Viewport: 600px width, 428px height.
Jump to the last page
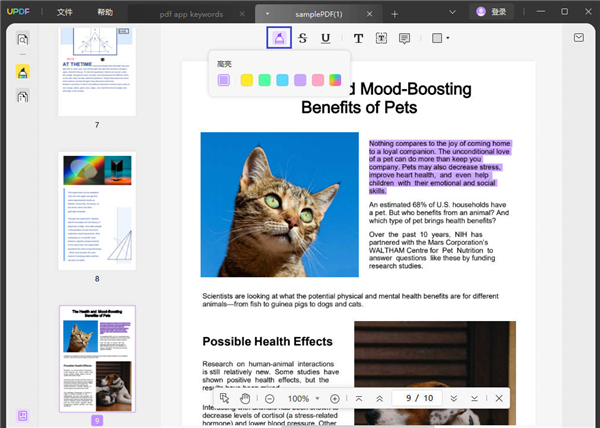click(473, 398)
